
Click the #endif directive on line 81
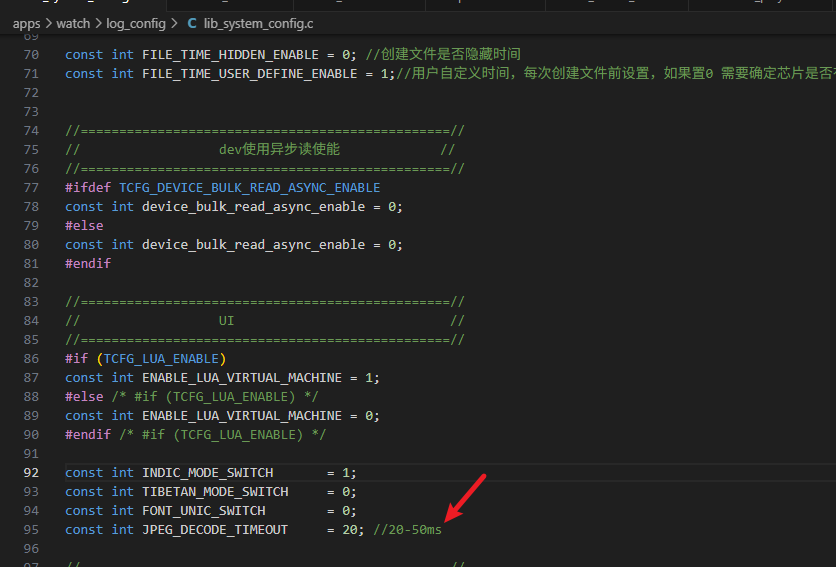coord(88,263)
